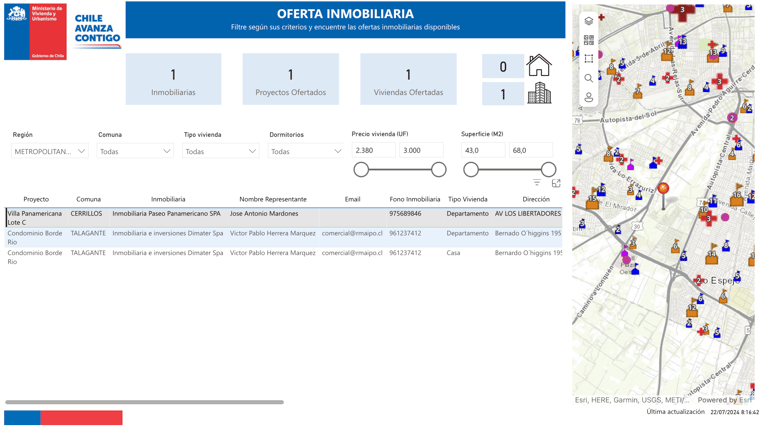Image resolution: width=768 pixels, height=434 pixels.
Task: Click the magenta circle cluster numbered 2
Action: 732,118
